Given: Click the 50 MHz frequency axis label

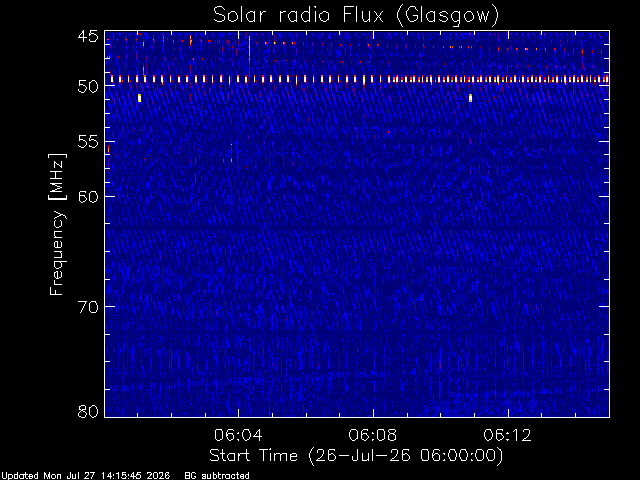Looking at the screenshot, I should (88, 86).
